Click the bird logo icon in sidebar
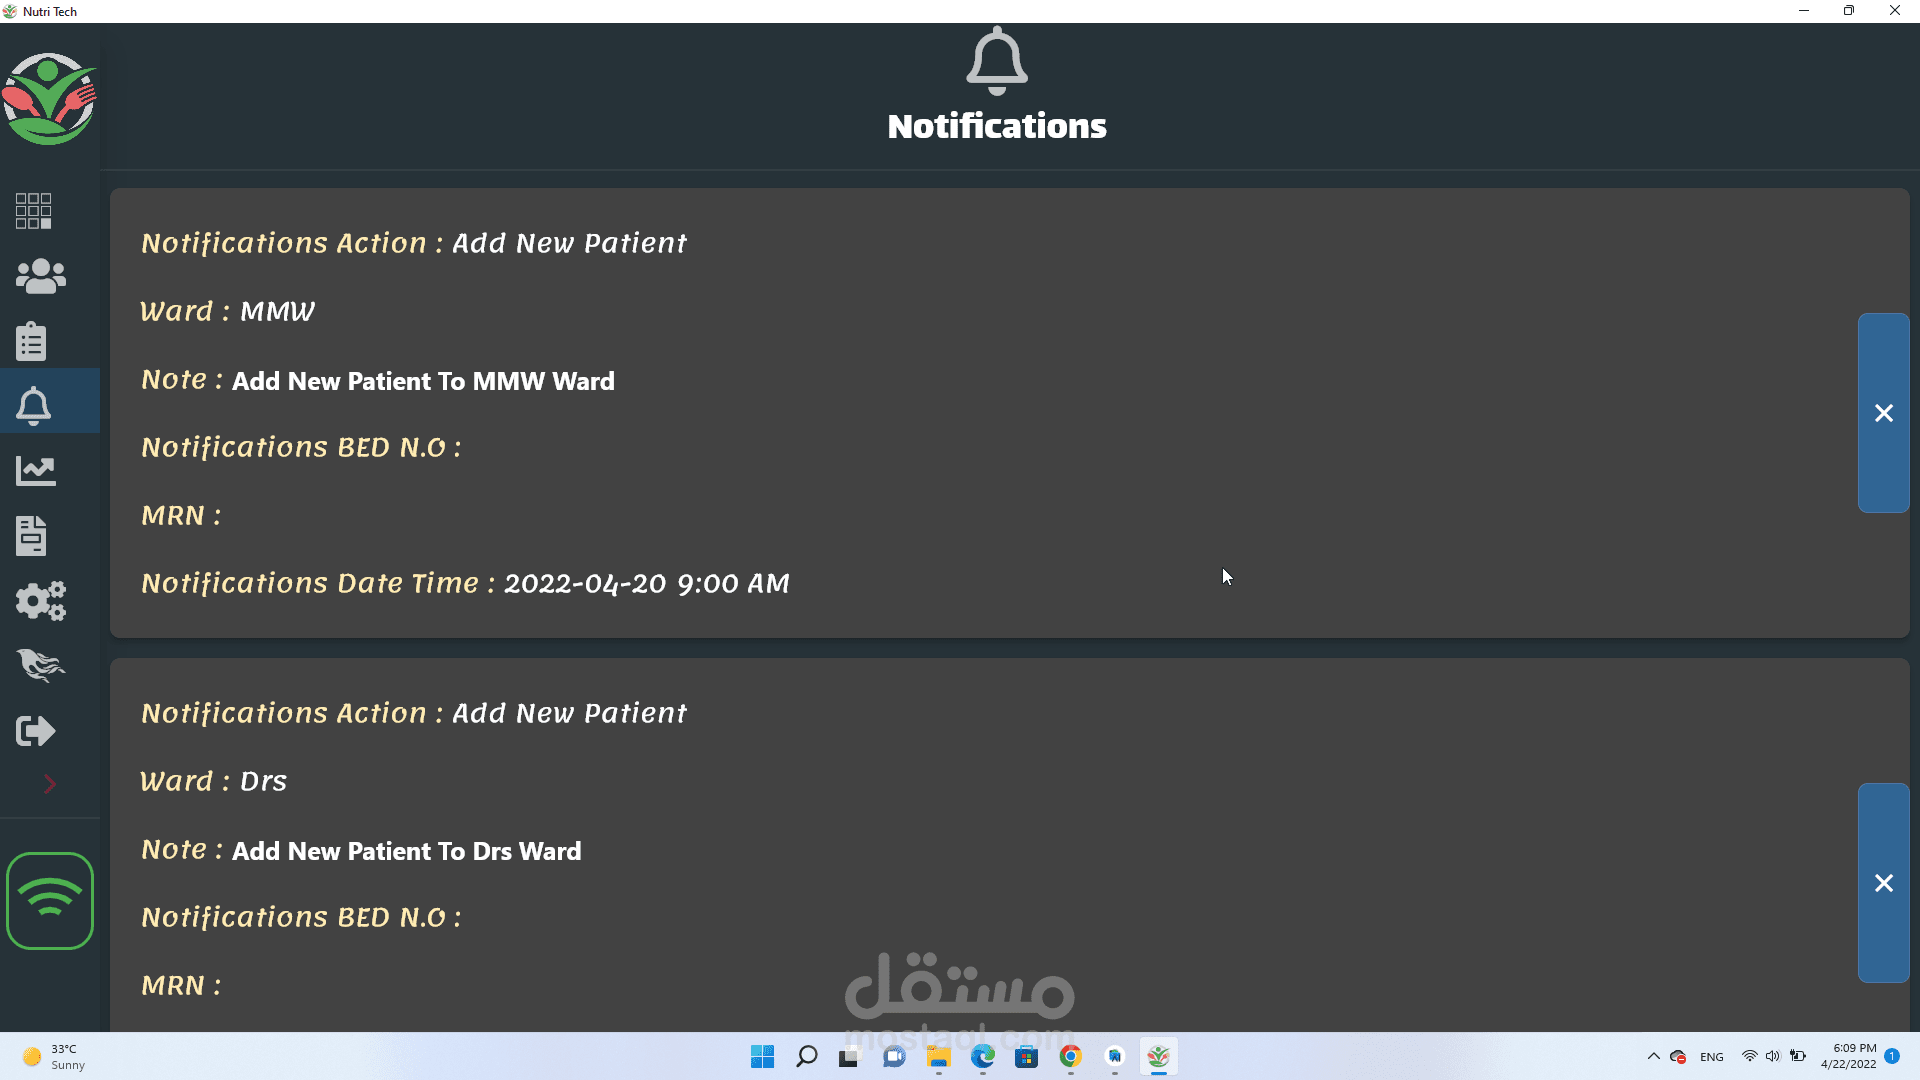The image size is (1920, 1080). pyautogui.click(x=40, y=666)
